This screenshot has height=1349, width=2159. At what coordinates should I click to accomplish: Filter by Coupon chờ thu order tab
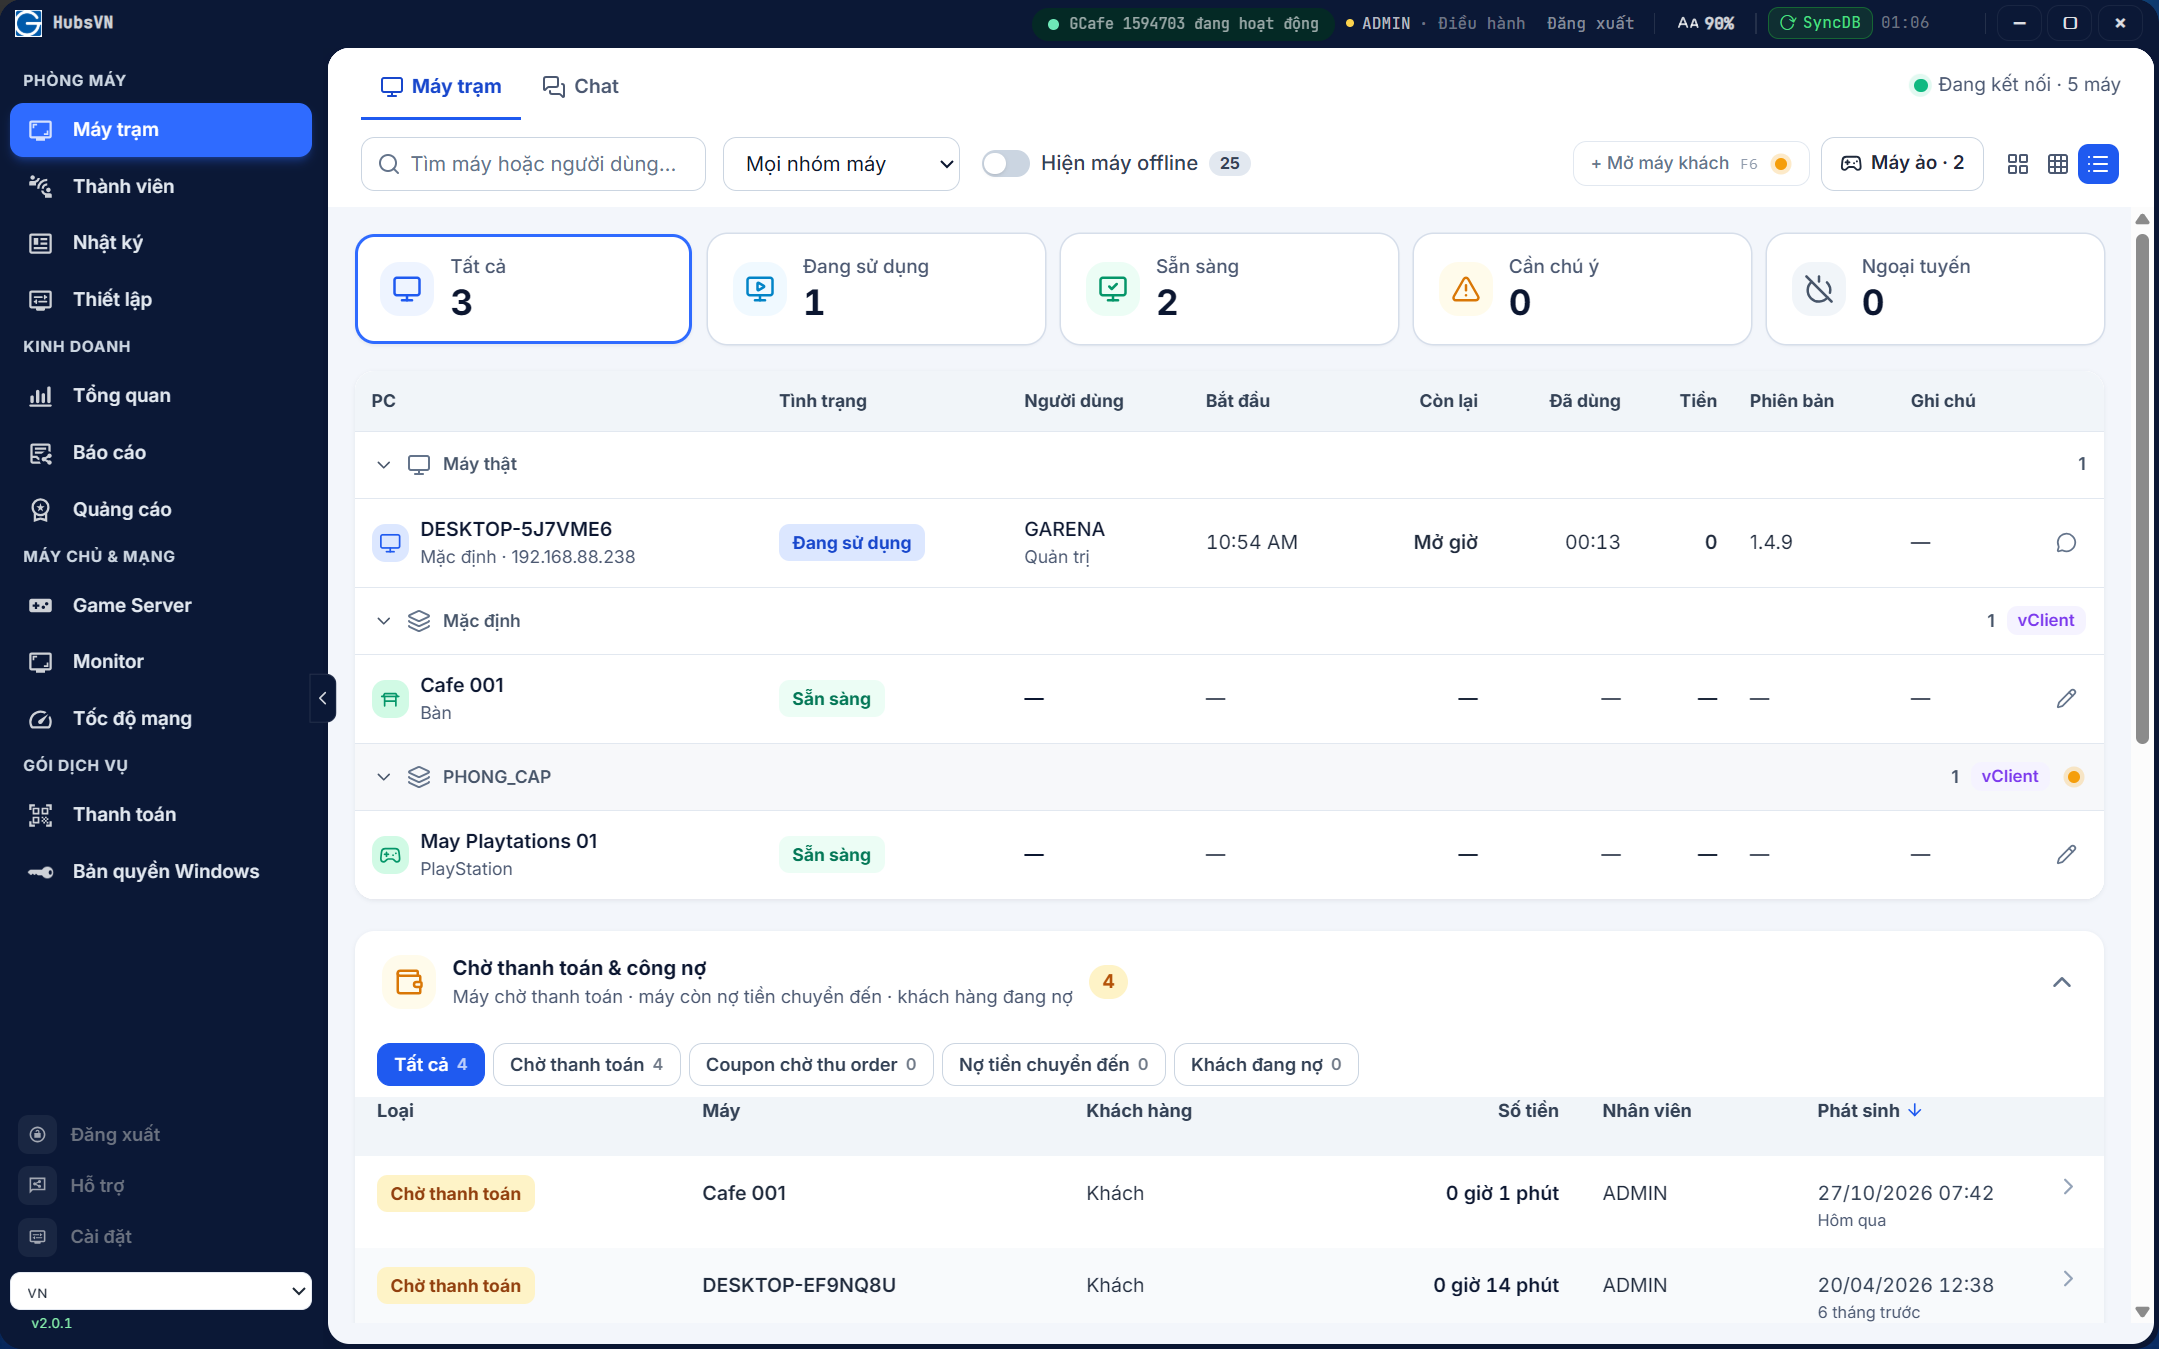pos(811,1064)
